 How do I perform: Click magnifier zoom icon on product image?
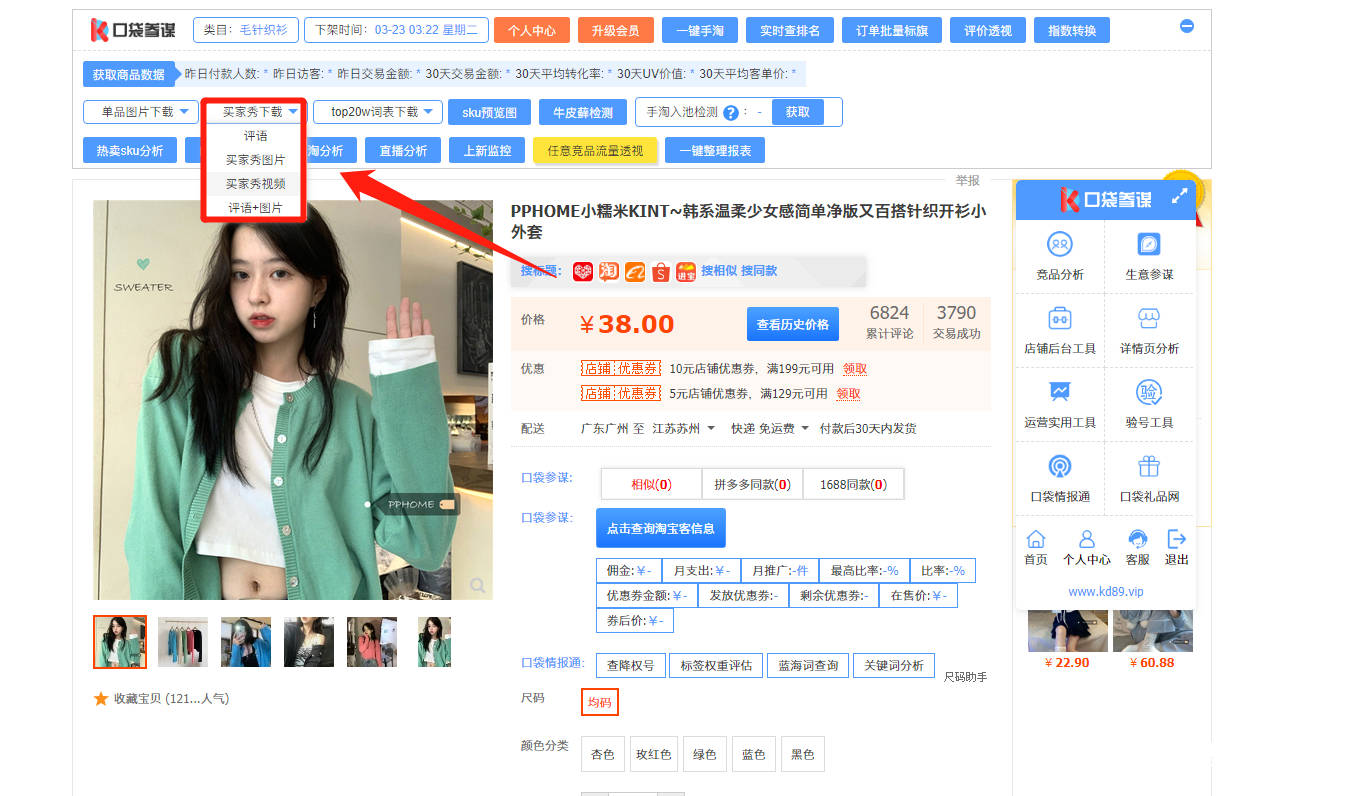478,585
